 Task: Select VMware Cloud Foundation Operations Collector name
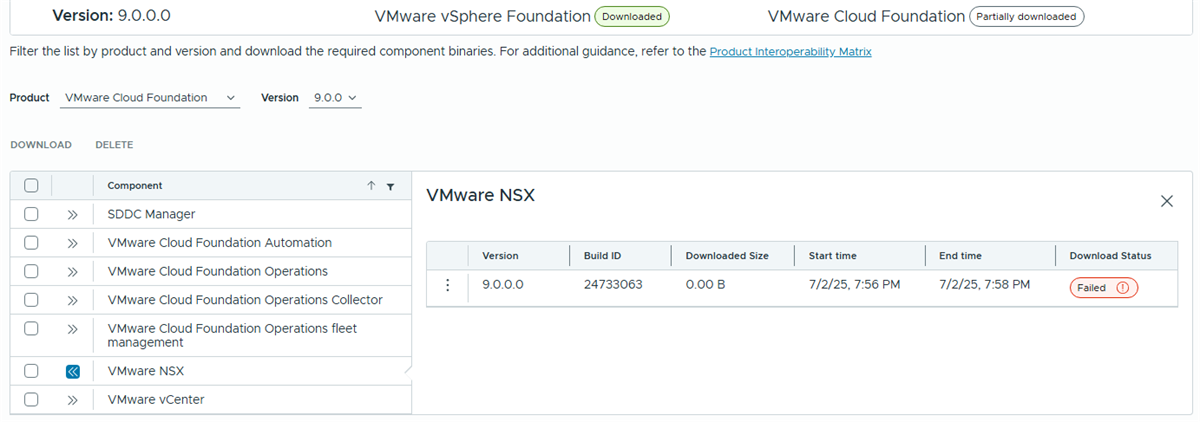click(244, 300)
